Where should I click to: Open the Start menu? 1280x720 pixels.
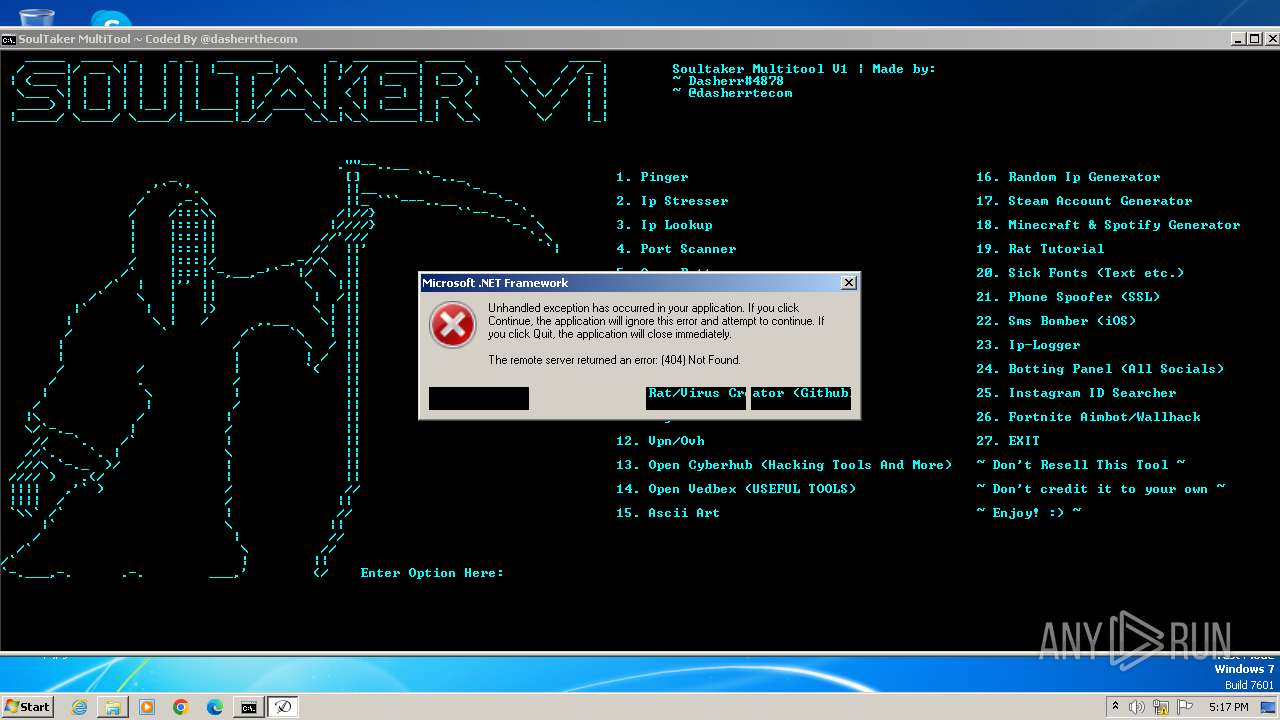click(28, 707)
